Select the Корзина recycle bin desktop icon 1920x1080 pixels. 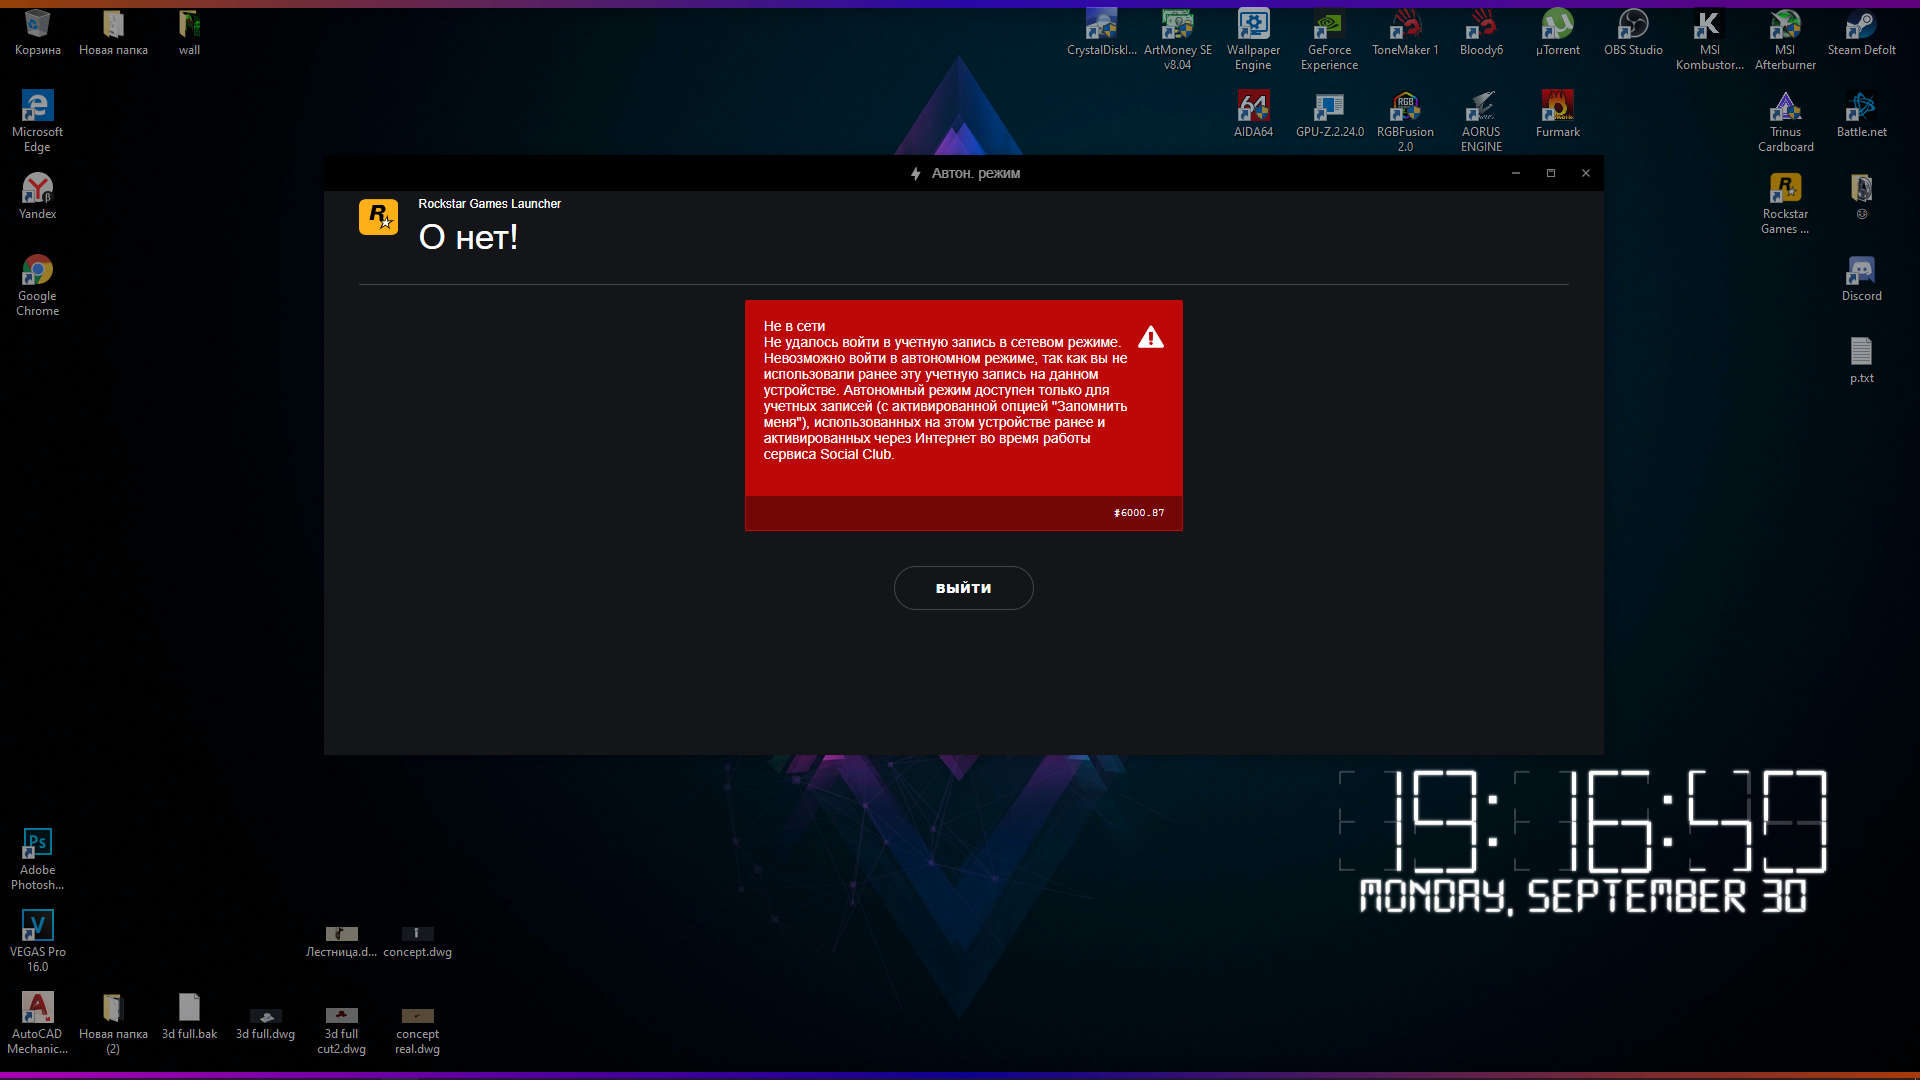38,32
